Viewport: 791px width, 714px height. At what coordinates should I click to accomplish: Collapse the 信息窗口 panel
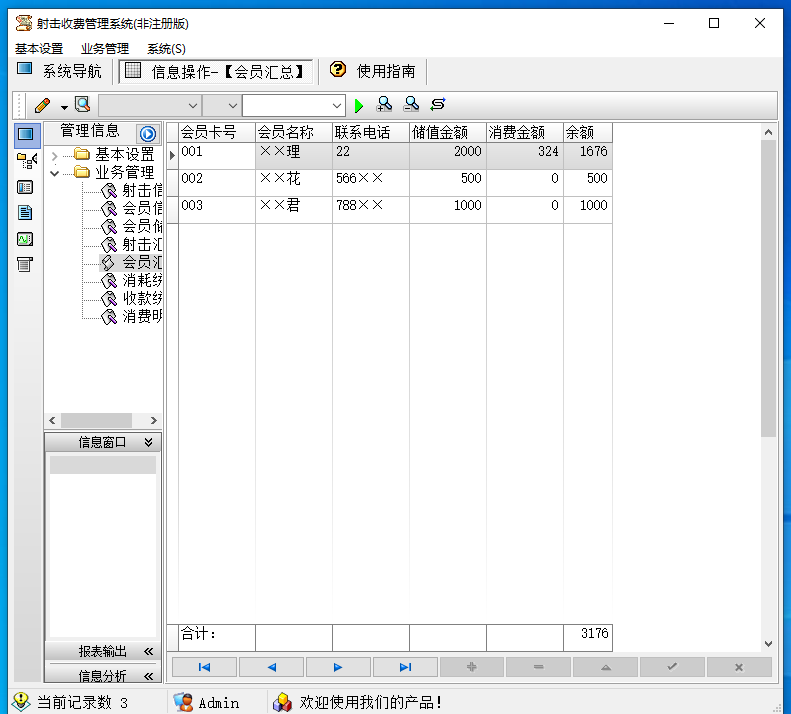point(148,442)
